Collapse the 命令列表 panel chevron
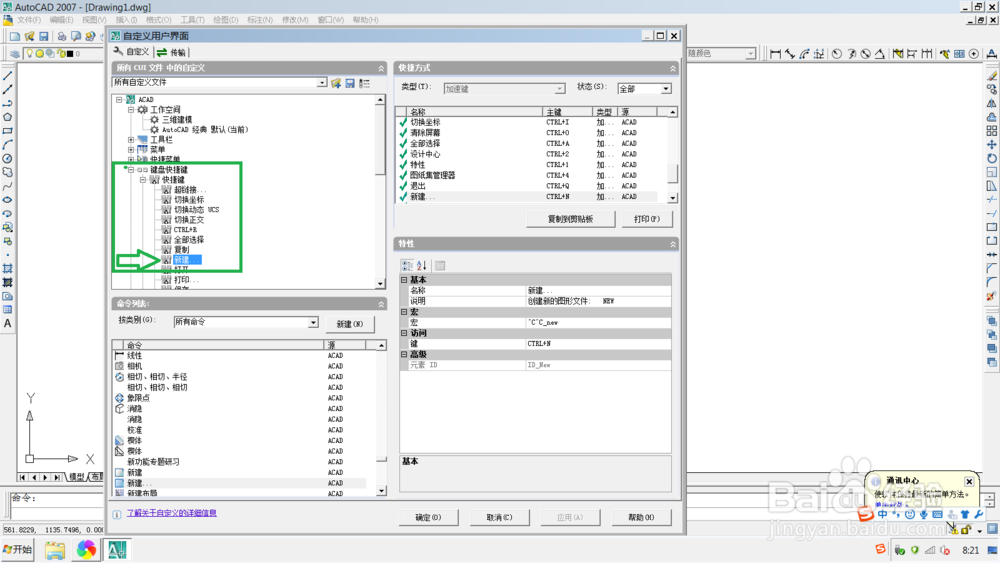The image size is (1000, 563). pos(381,304)
